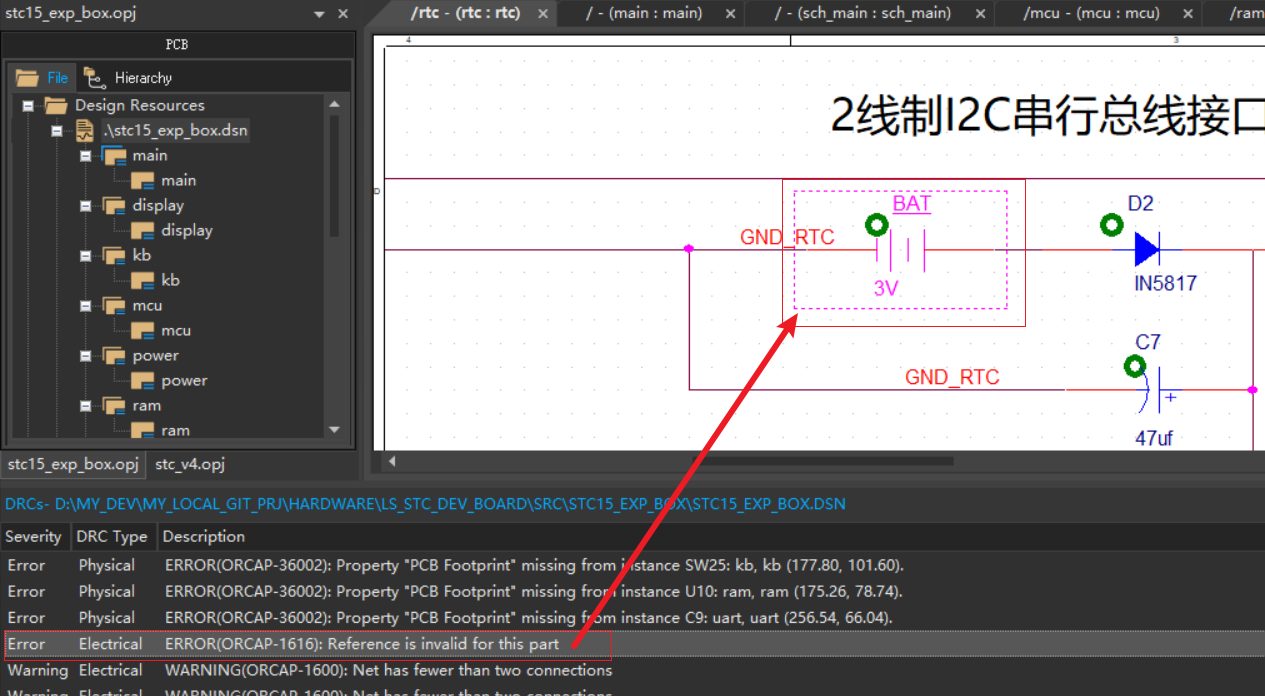1265x696 pixels.
Task: Open the project panel dropdown arrow
Action: (319, 14)
